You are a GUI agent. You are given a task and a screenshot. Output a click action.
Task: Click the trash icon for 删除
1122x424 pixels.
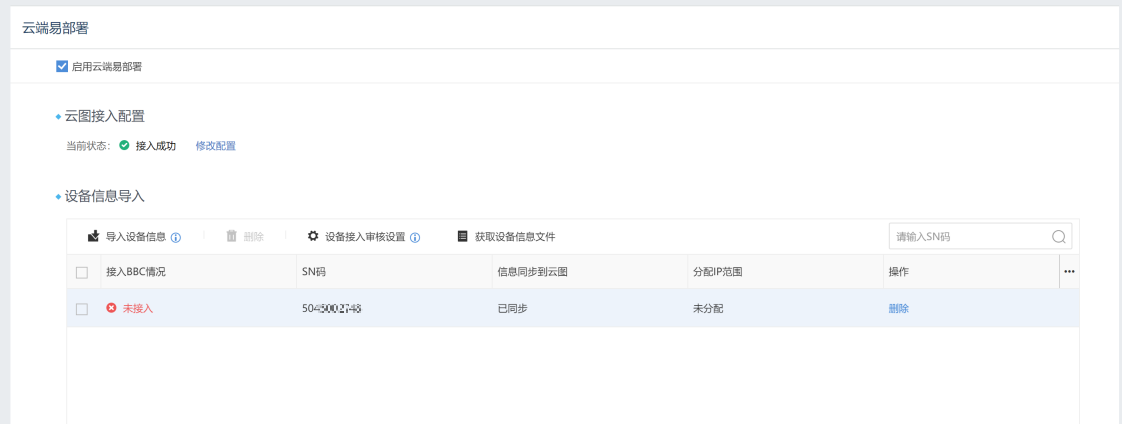231,236
